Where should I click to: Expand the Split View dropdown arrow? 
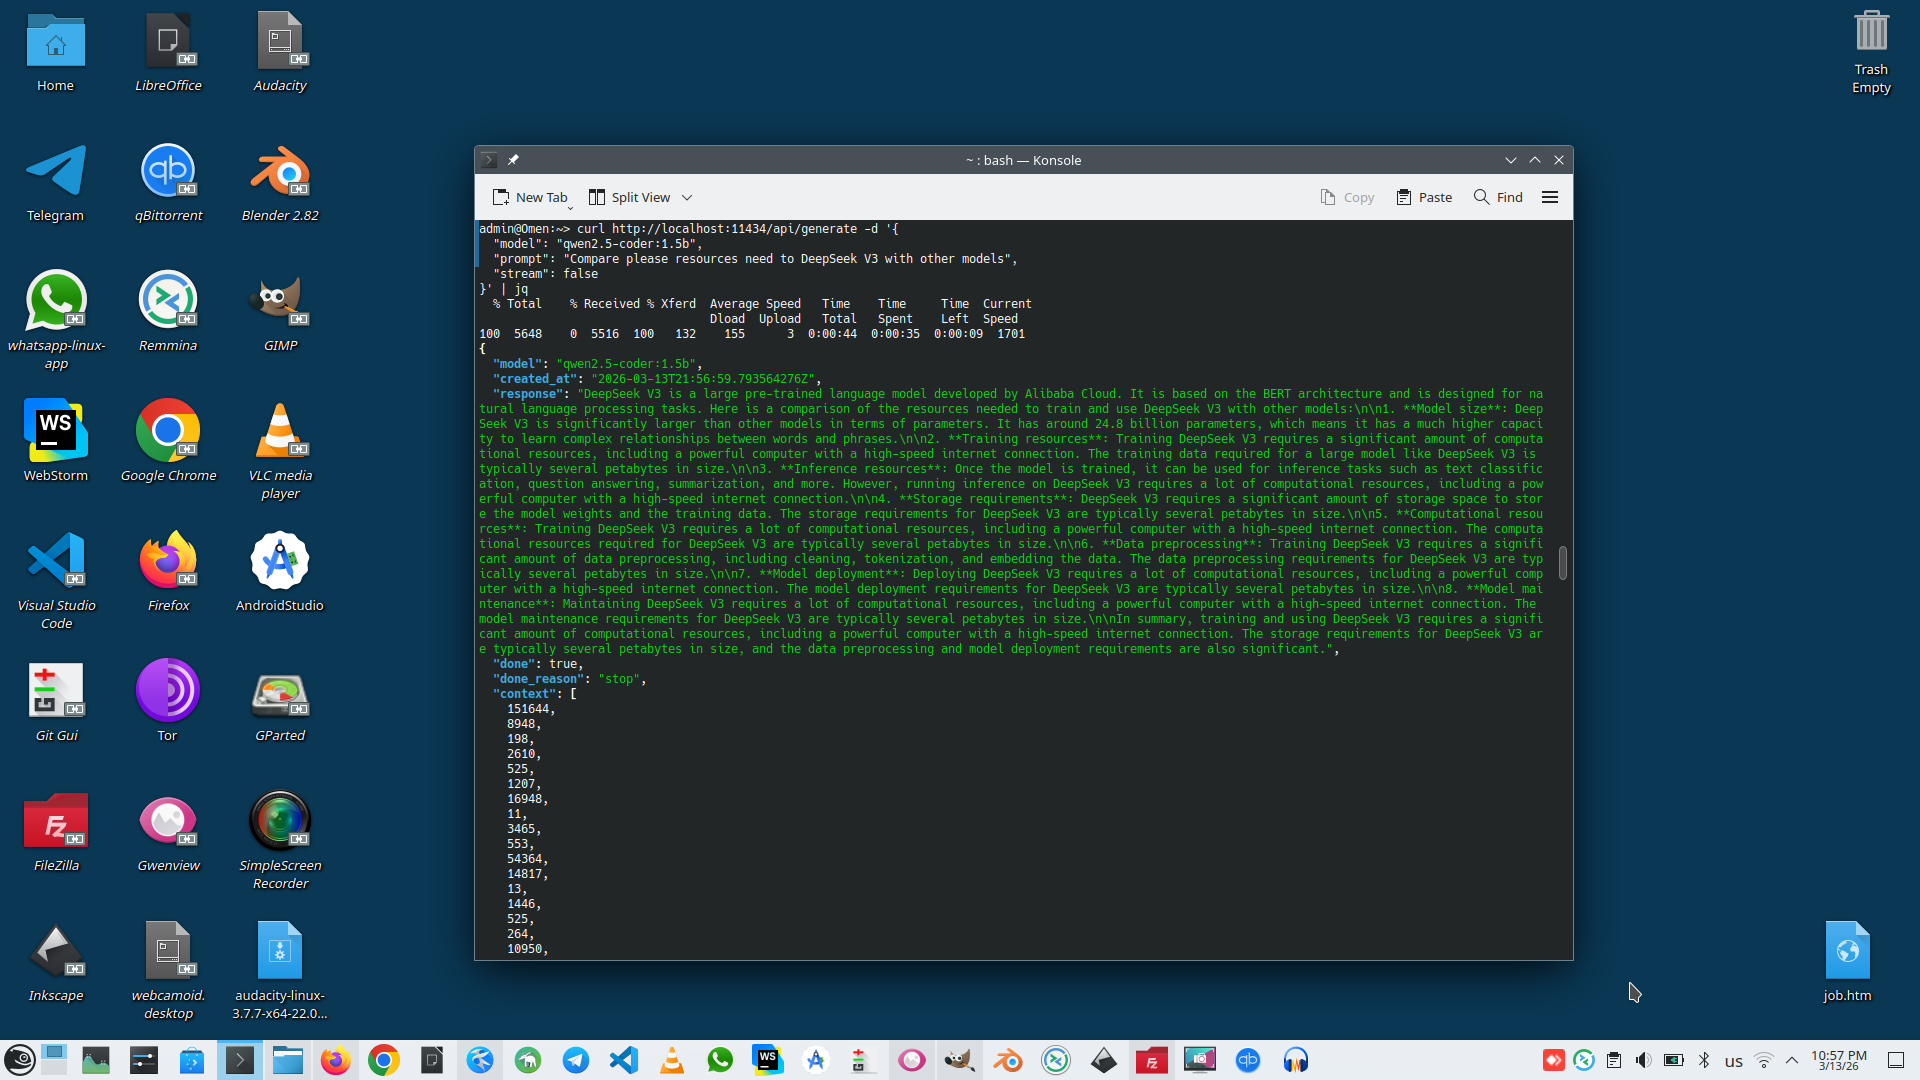pos(687,198)
